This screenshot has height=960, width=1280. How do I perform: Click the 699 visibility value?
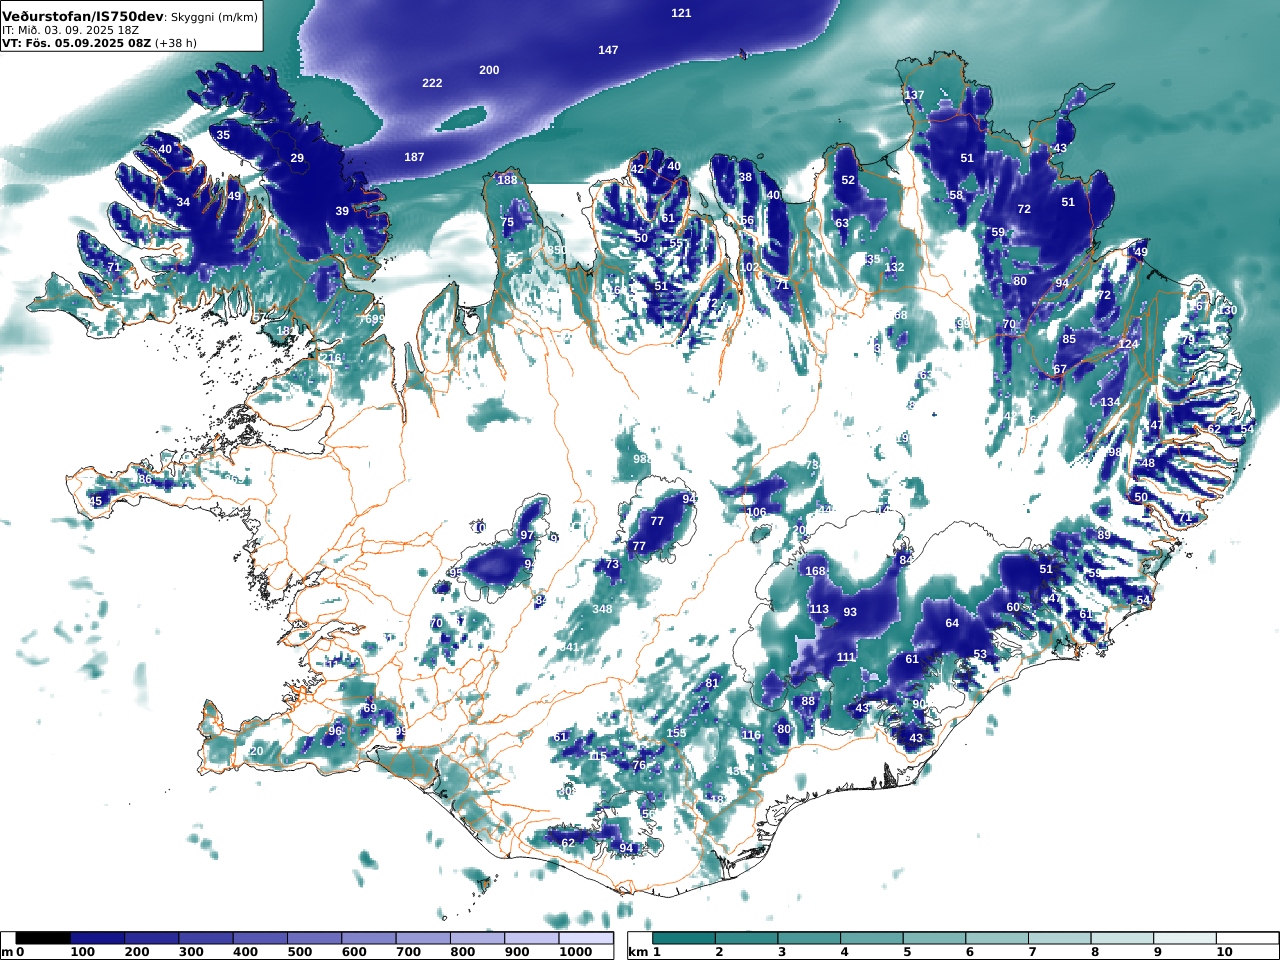pos(375,319)
